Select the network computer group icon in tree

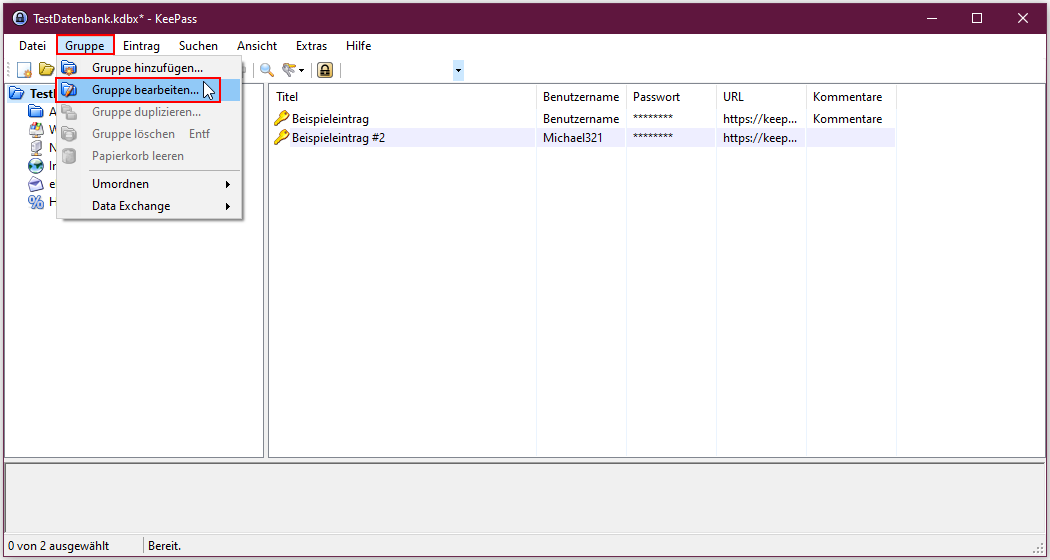tap(35, 147)
